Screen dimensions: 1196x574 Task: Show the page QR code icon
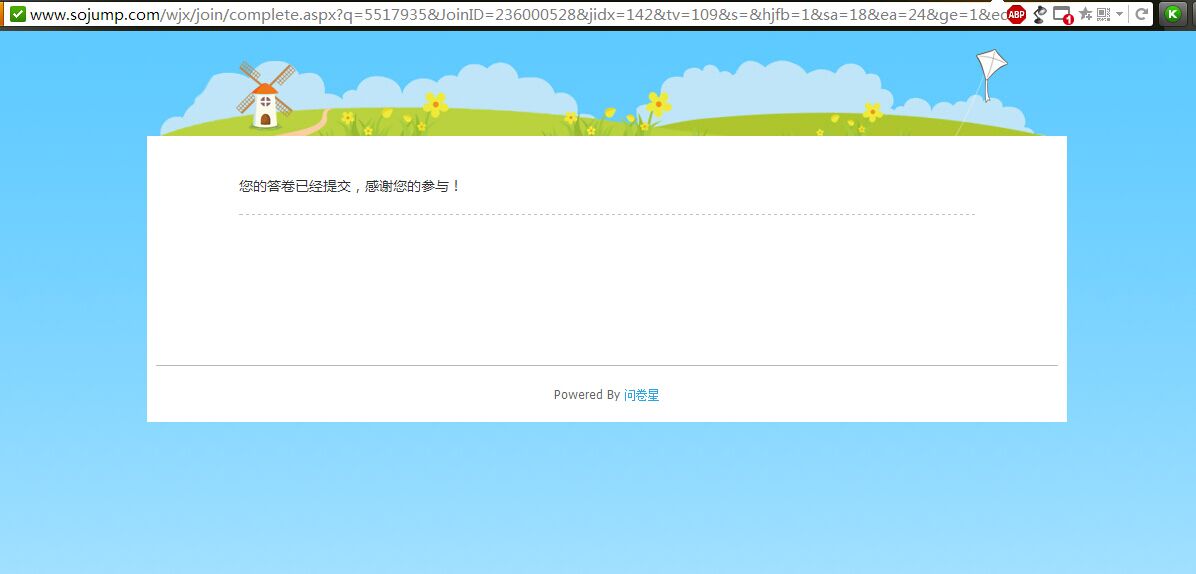pyautogui.click(x=1104, y=14)
